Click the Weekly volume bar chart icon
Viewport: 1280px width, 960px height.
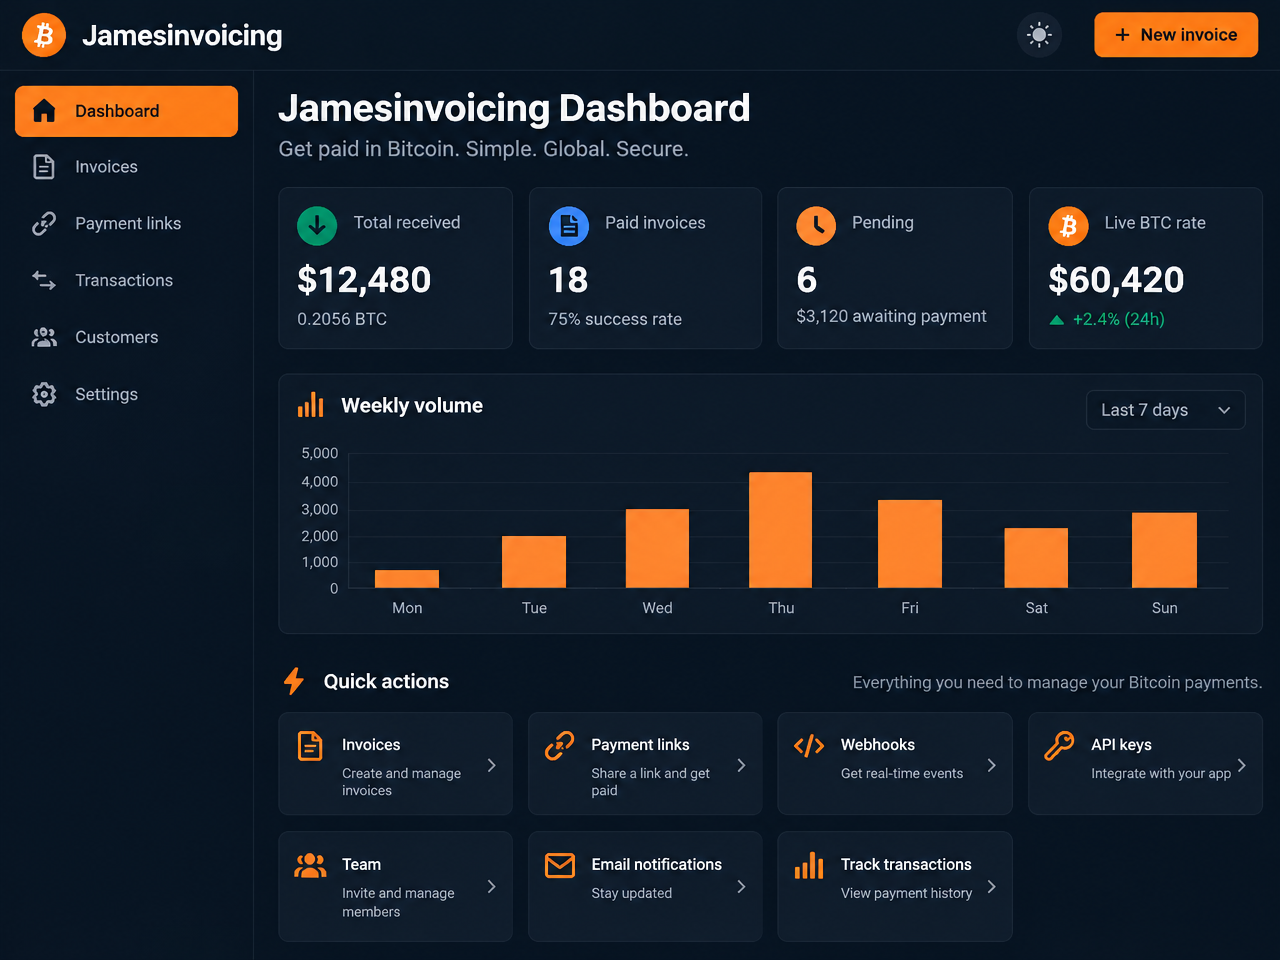click(311, 405)
